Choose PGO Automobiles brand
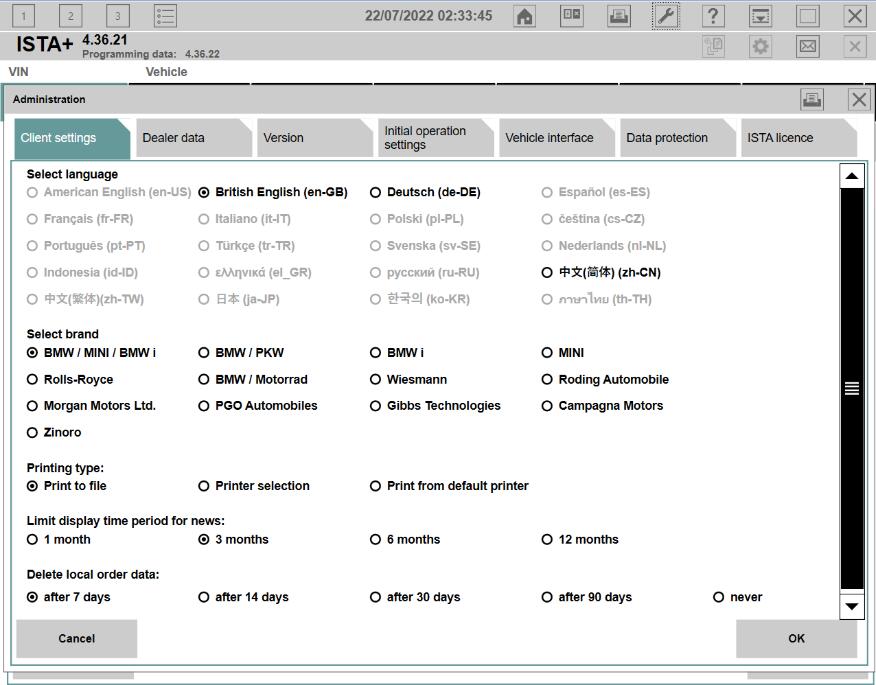The image size is (876, 685). coord(258,406)
